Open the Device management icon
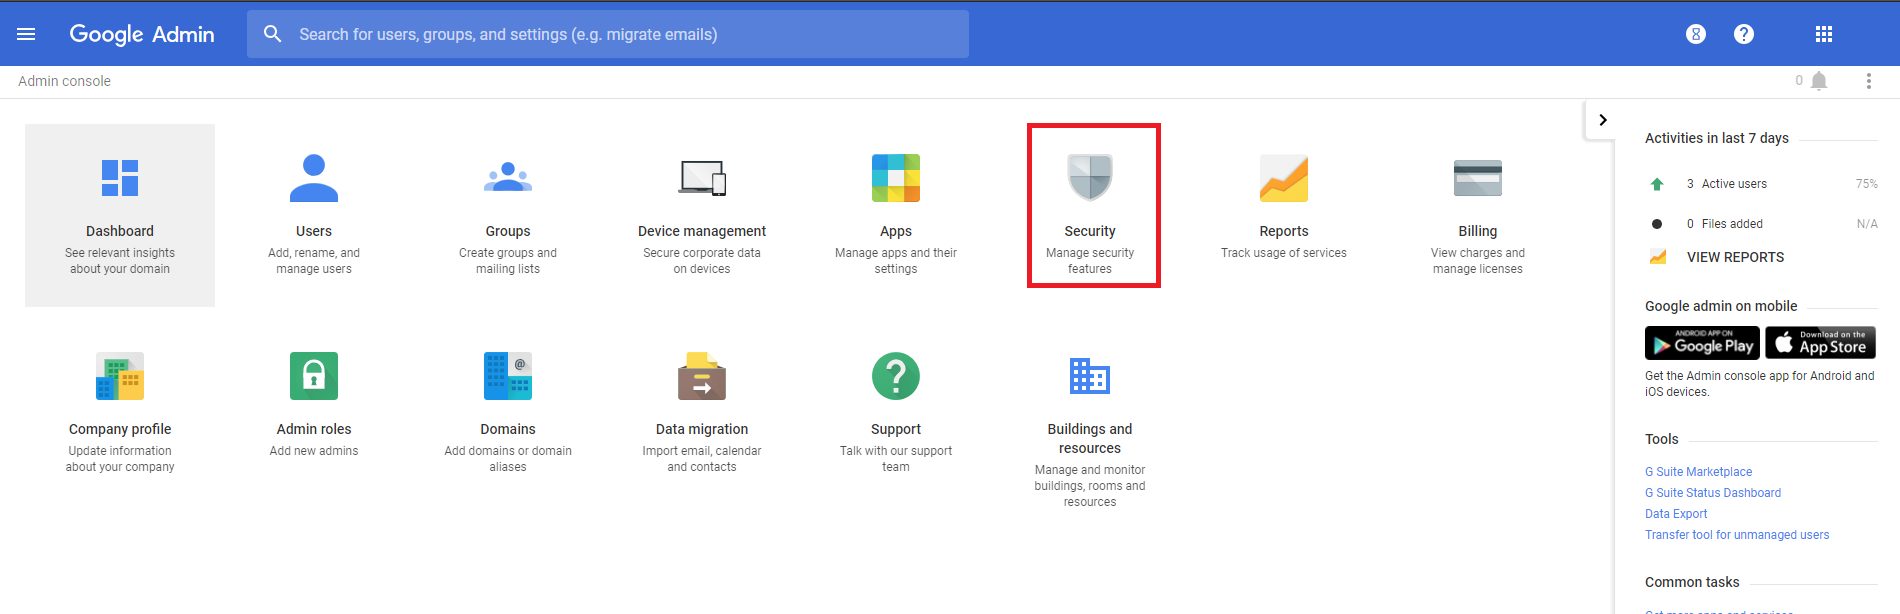 click(702, 178)
